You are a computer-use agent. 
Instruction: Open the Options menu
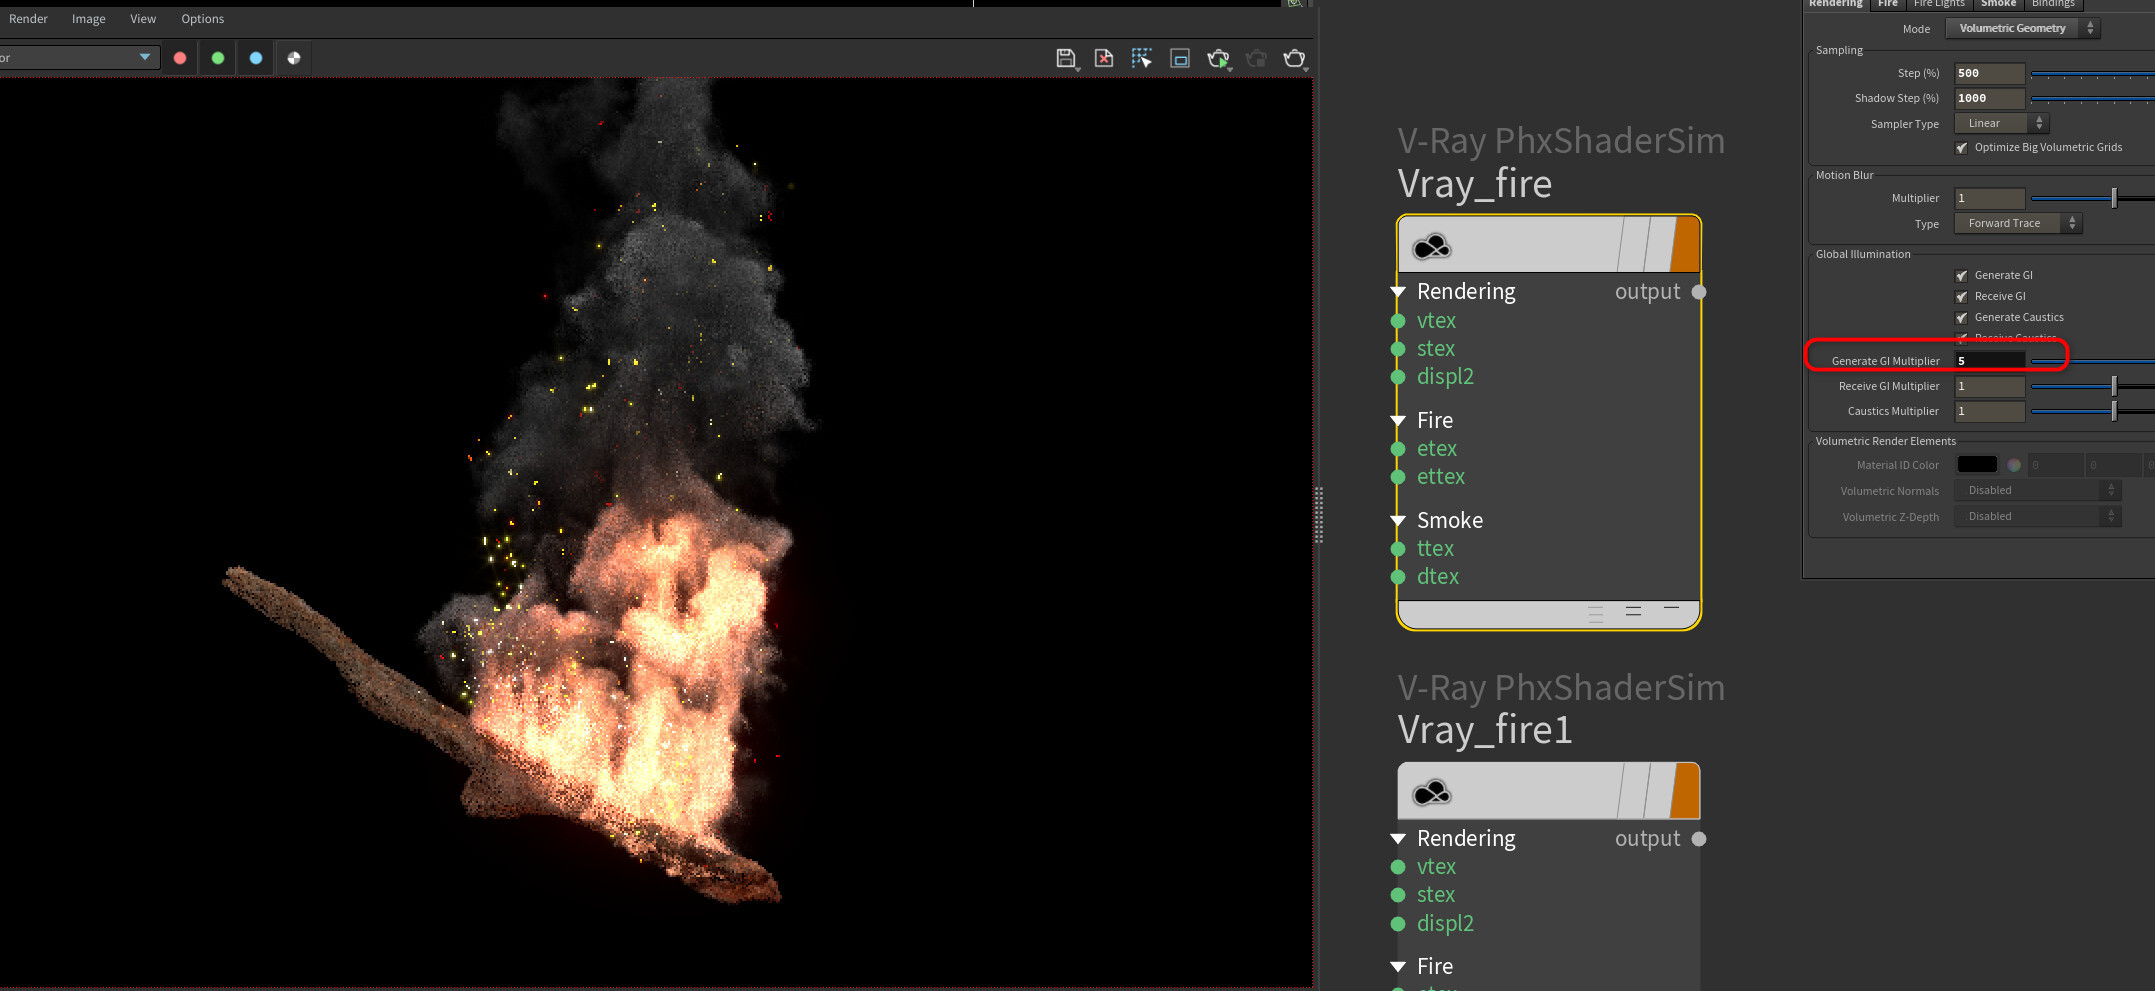[x=203, y=19]
